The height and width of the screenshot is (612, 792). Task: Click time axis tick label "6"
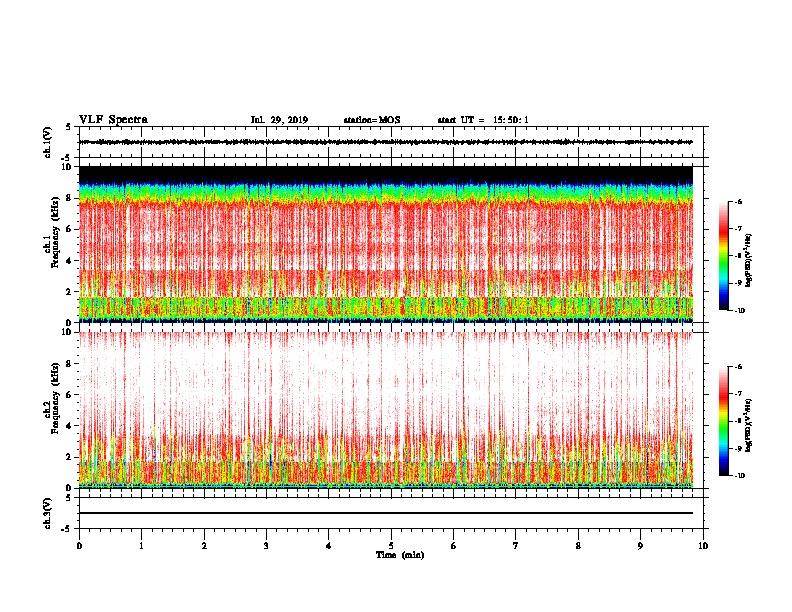(x=454, y=546)
